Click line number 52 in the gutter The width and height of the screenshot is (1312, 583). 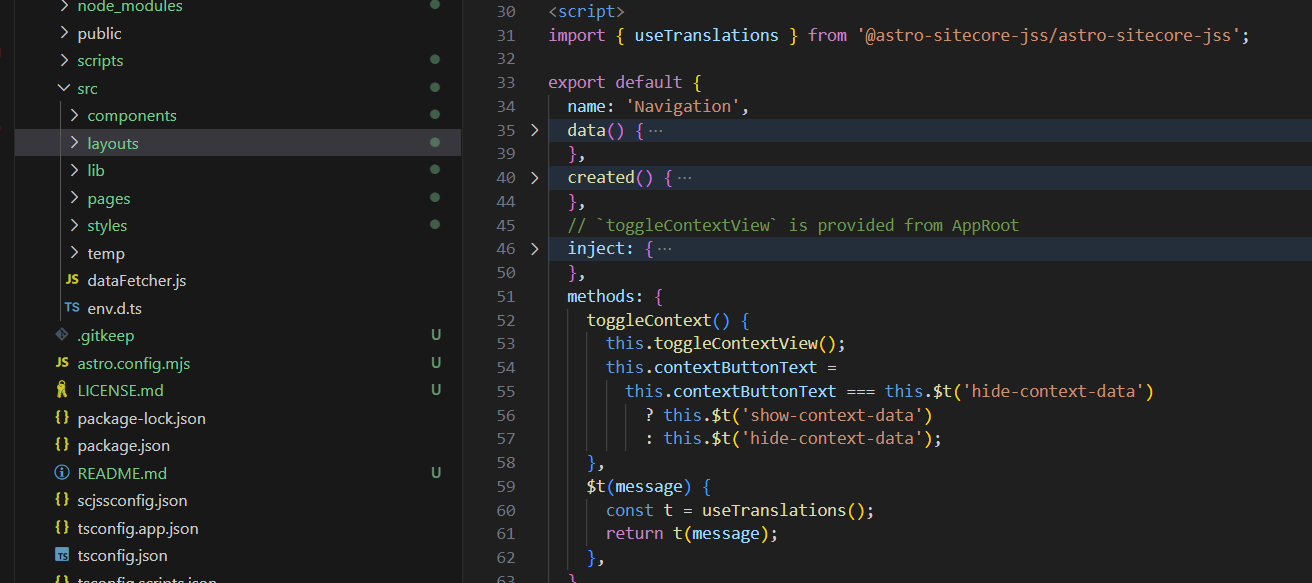pos(505,320)
